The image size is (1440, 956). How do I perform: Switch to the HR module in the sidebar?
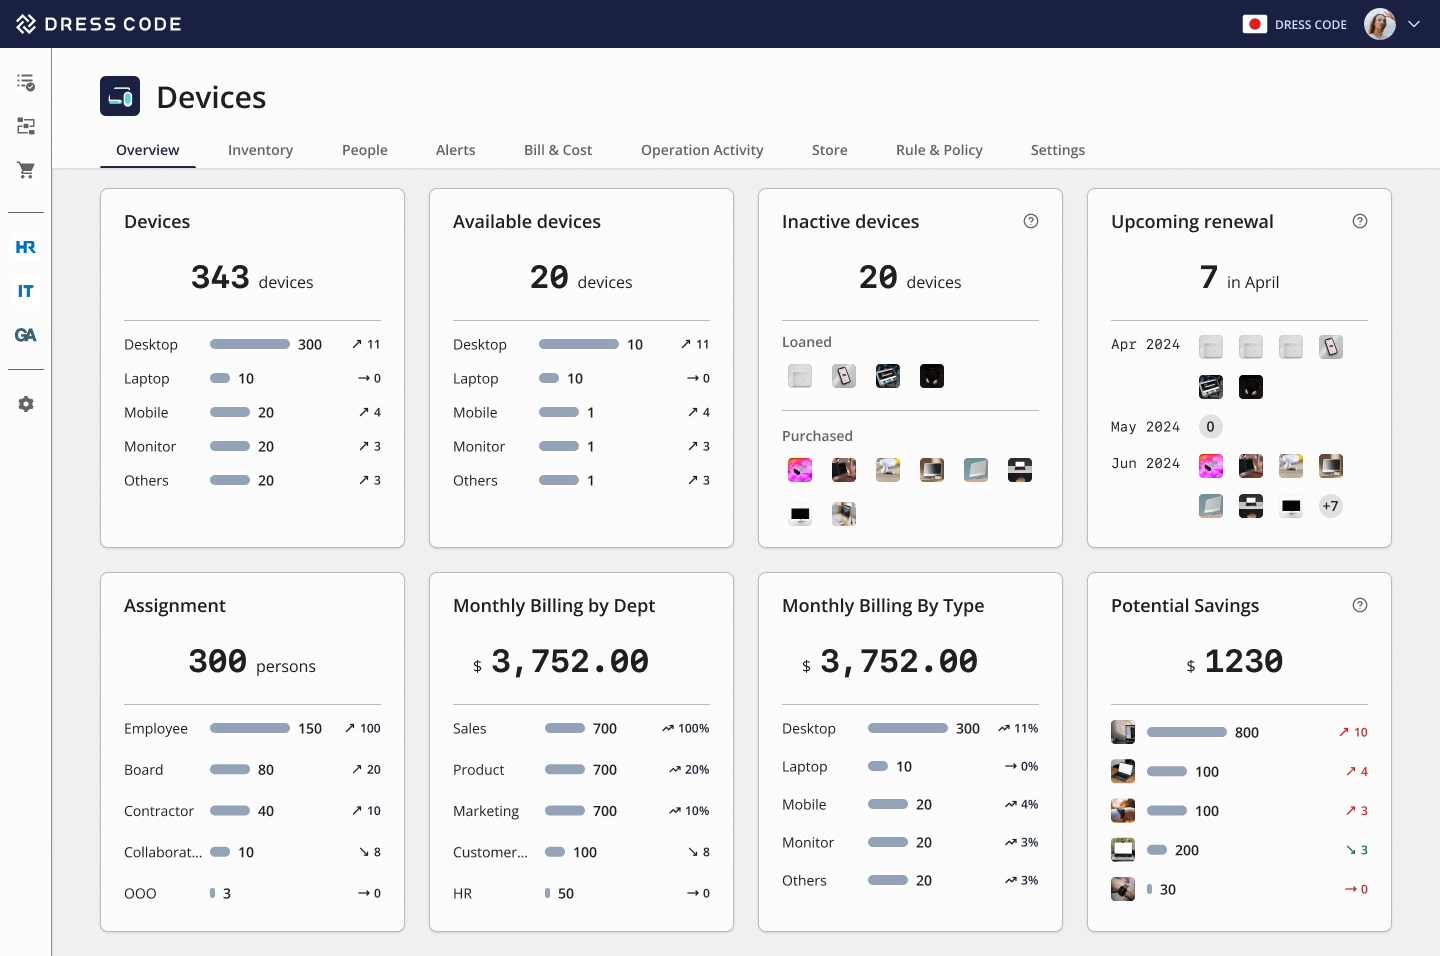26,247
